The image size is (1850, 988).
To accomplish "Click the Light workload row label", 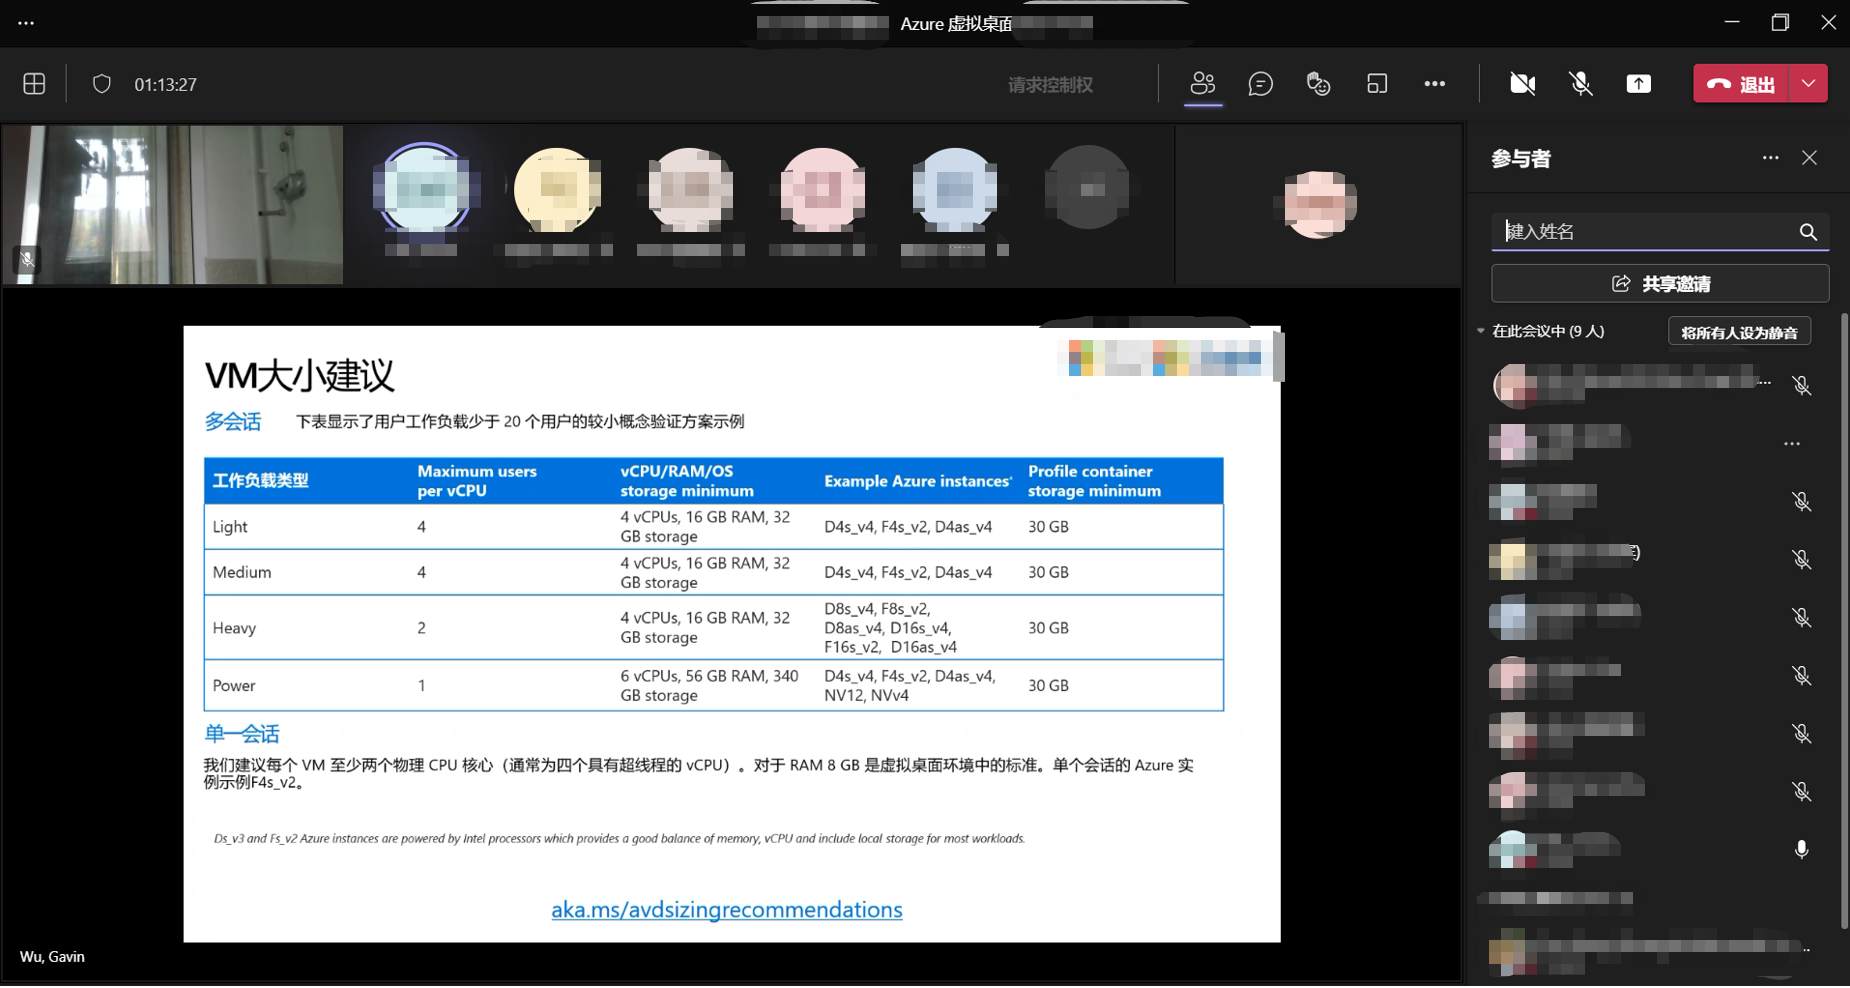I will (x=230, y=527).
